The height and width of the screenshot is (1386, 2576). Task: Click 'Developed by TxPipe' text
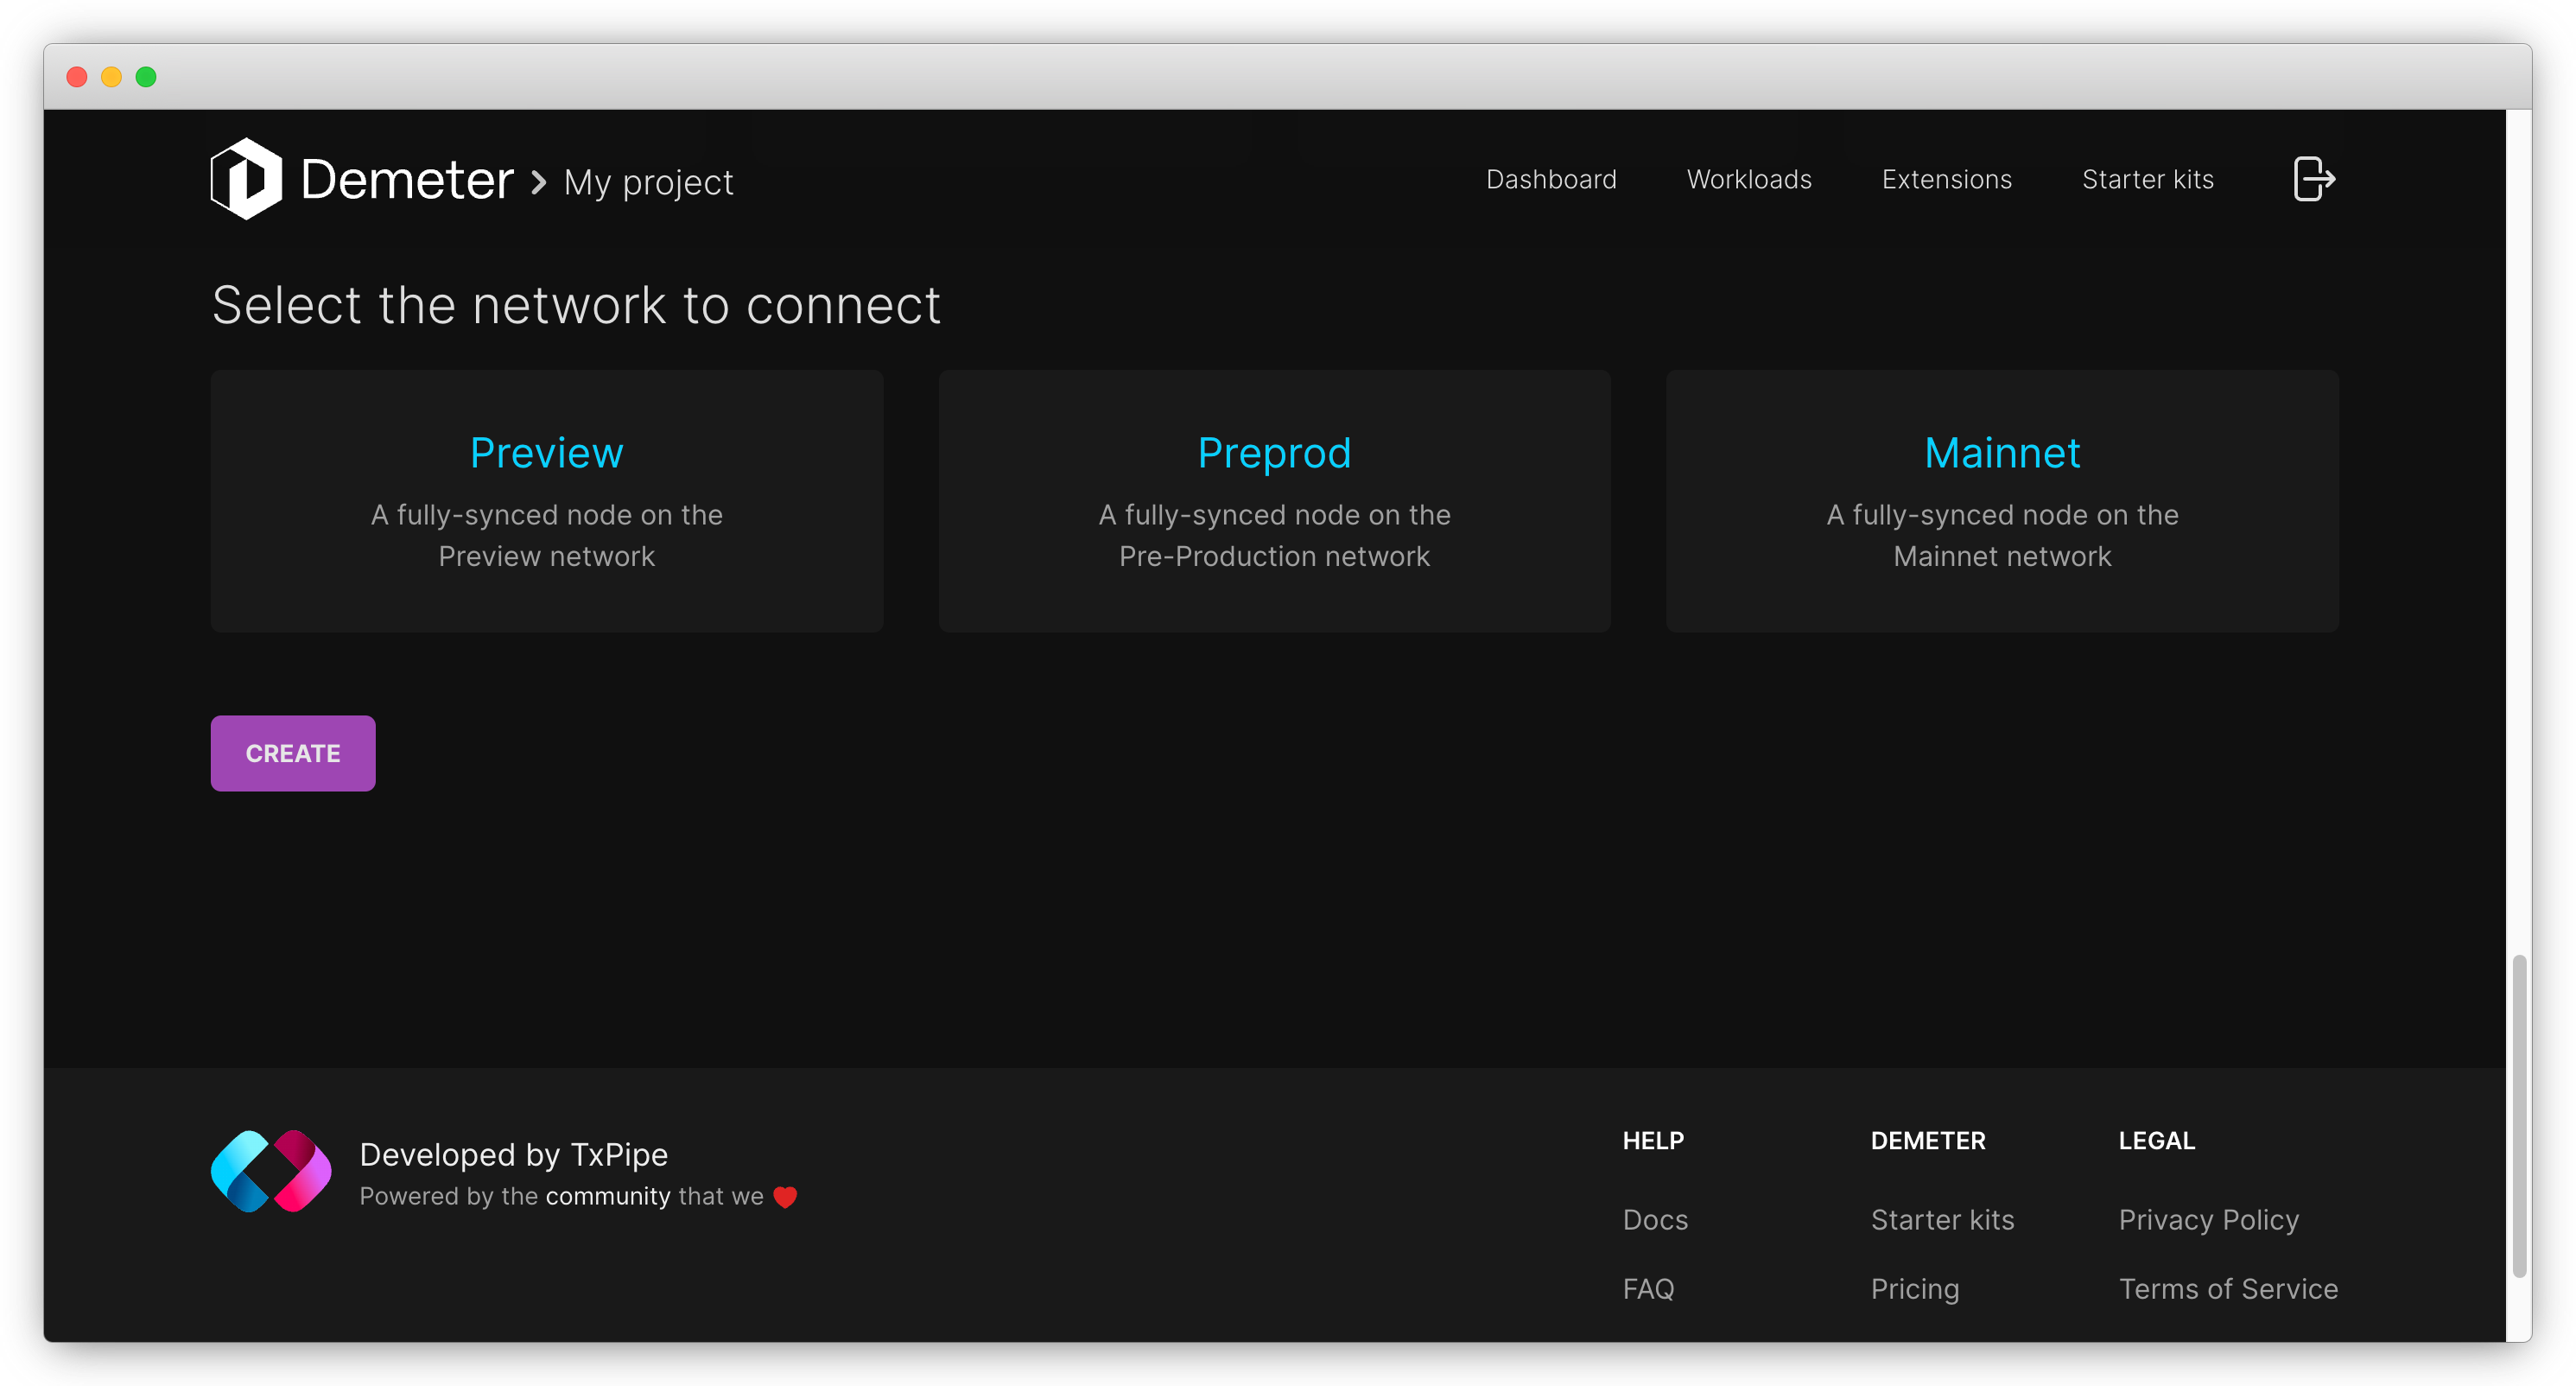click(513, 1154)
